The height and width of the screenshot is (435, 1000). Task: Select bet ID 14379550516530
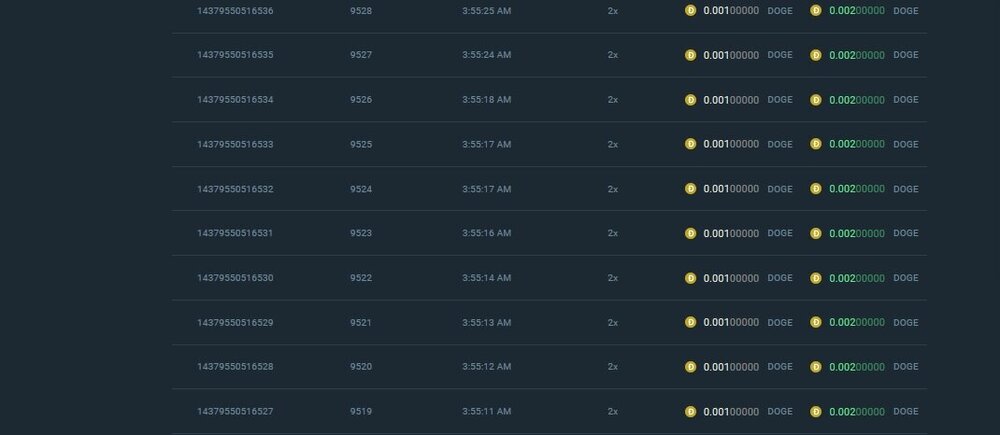(x=235, y=278)
